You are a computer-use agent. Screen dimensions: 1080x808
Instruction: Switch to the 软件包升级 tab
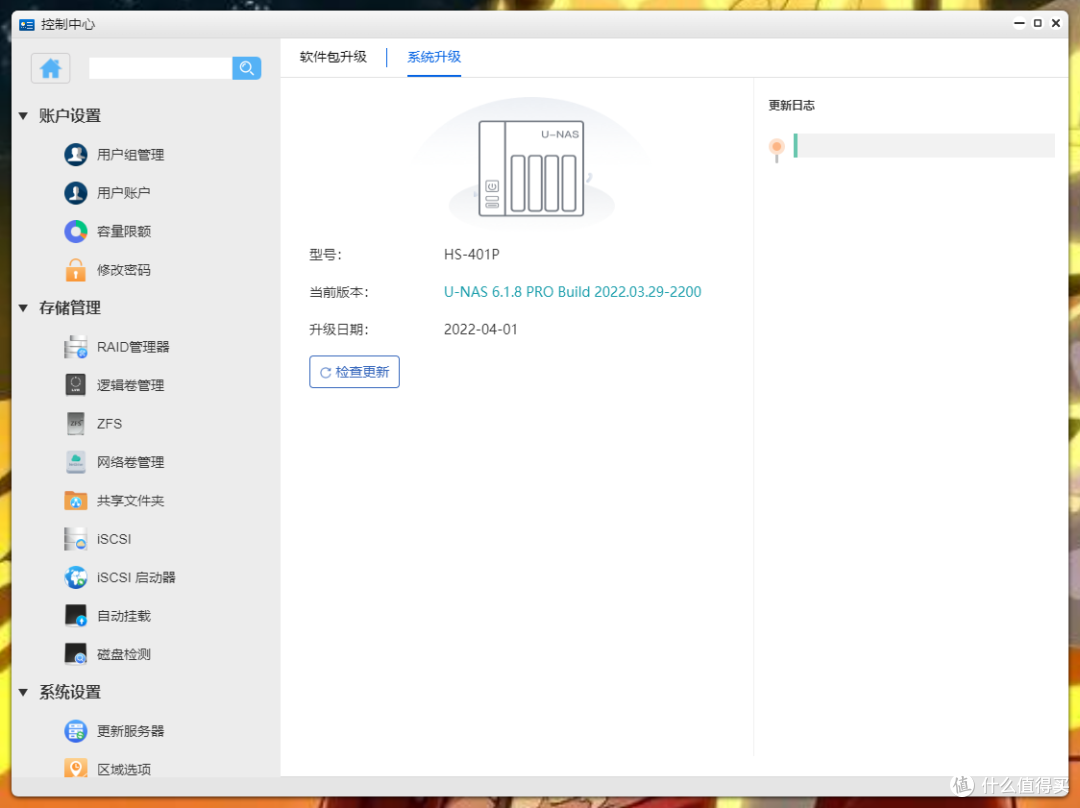pyautogui.click(x=333, y=57)
